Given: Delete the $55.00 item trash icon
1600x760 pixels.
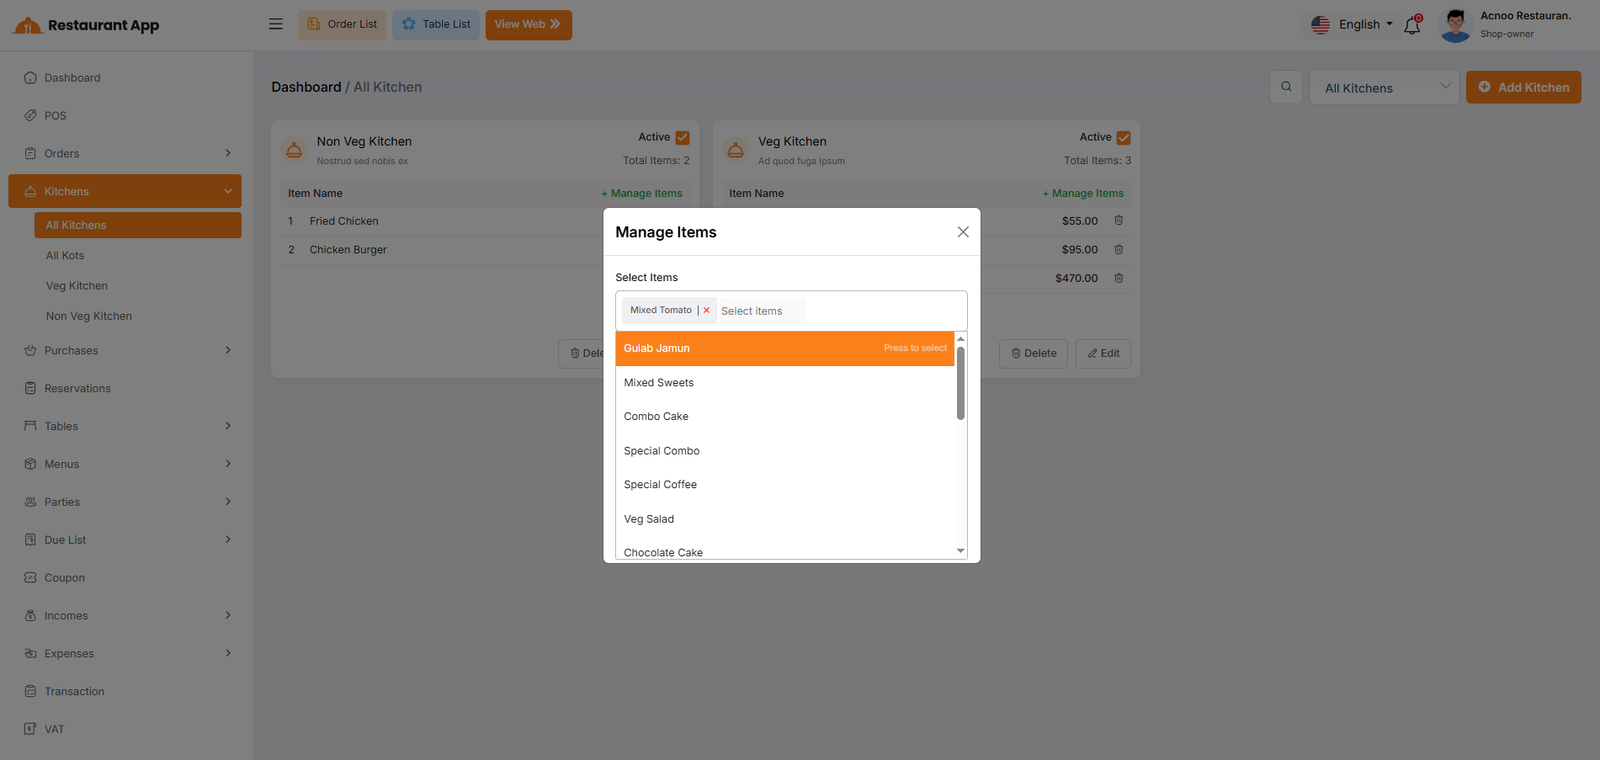Looking at the screenshot, I should (1119, 221).
